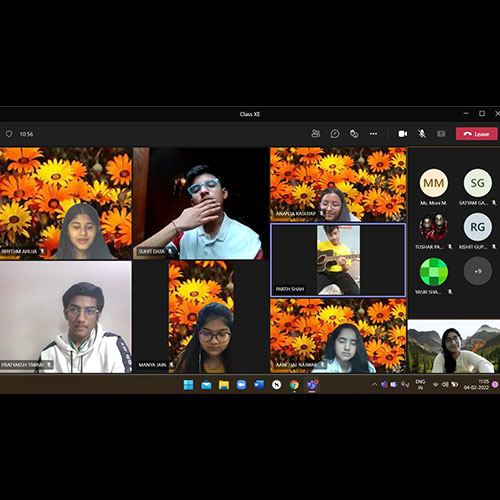Viewport: 500px width, 500px height.
Task: Leave the Class XI meeting
Action: coord(476,134)
